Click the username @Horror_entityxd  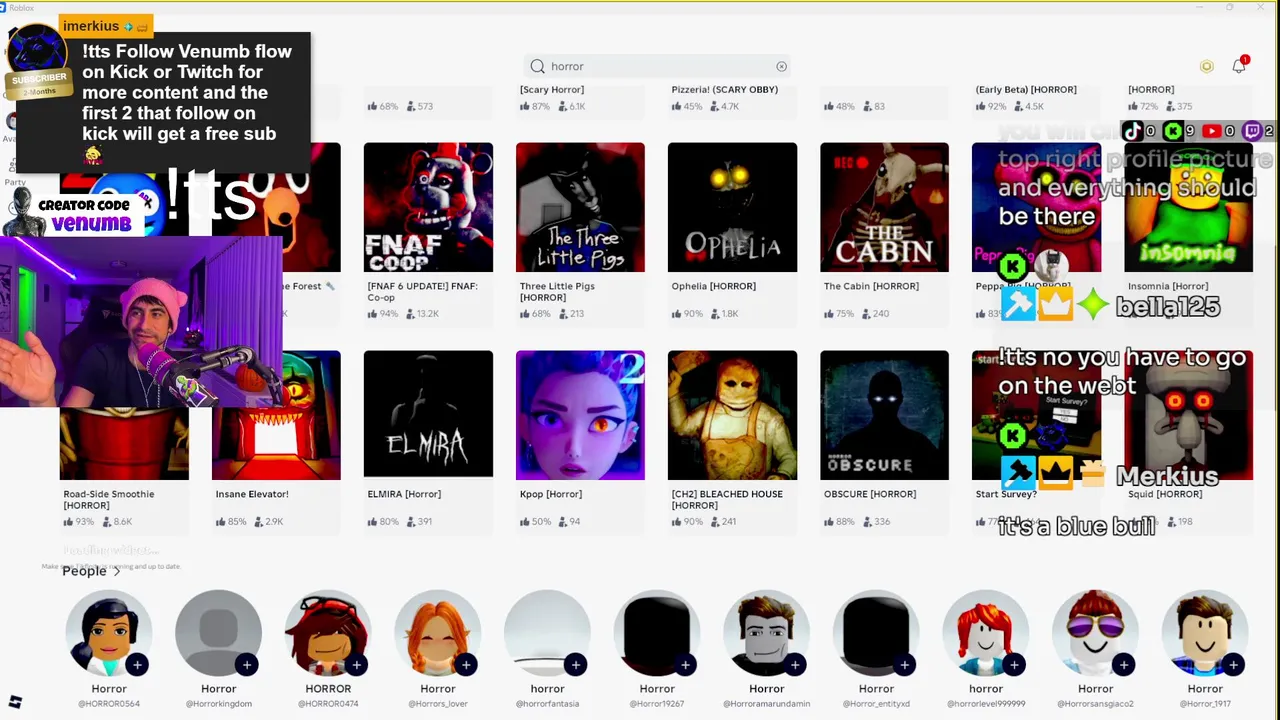(x=876, y=704)
